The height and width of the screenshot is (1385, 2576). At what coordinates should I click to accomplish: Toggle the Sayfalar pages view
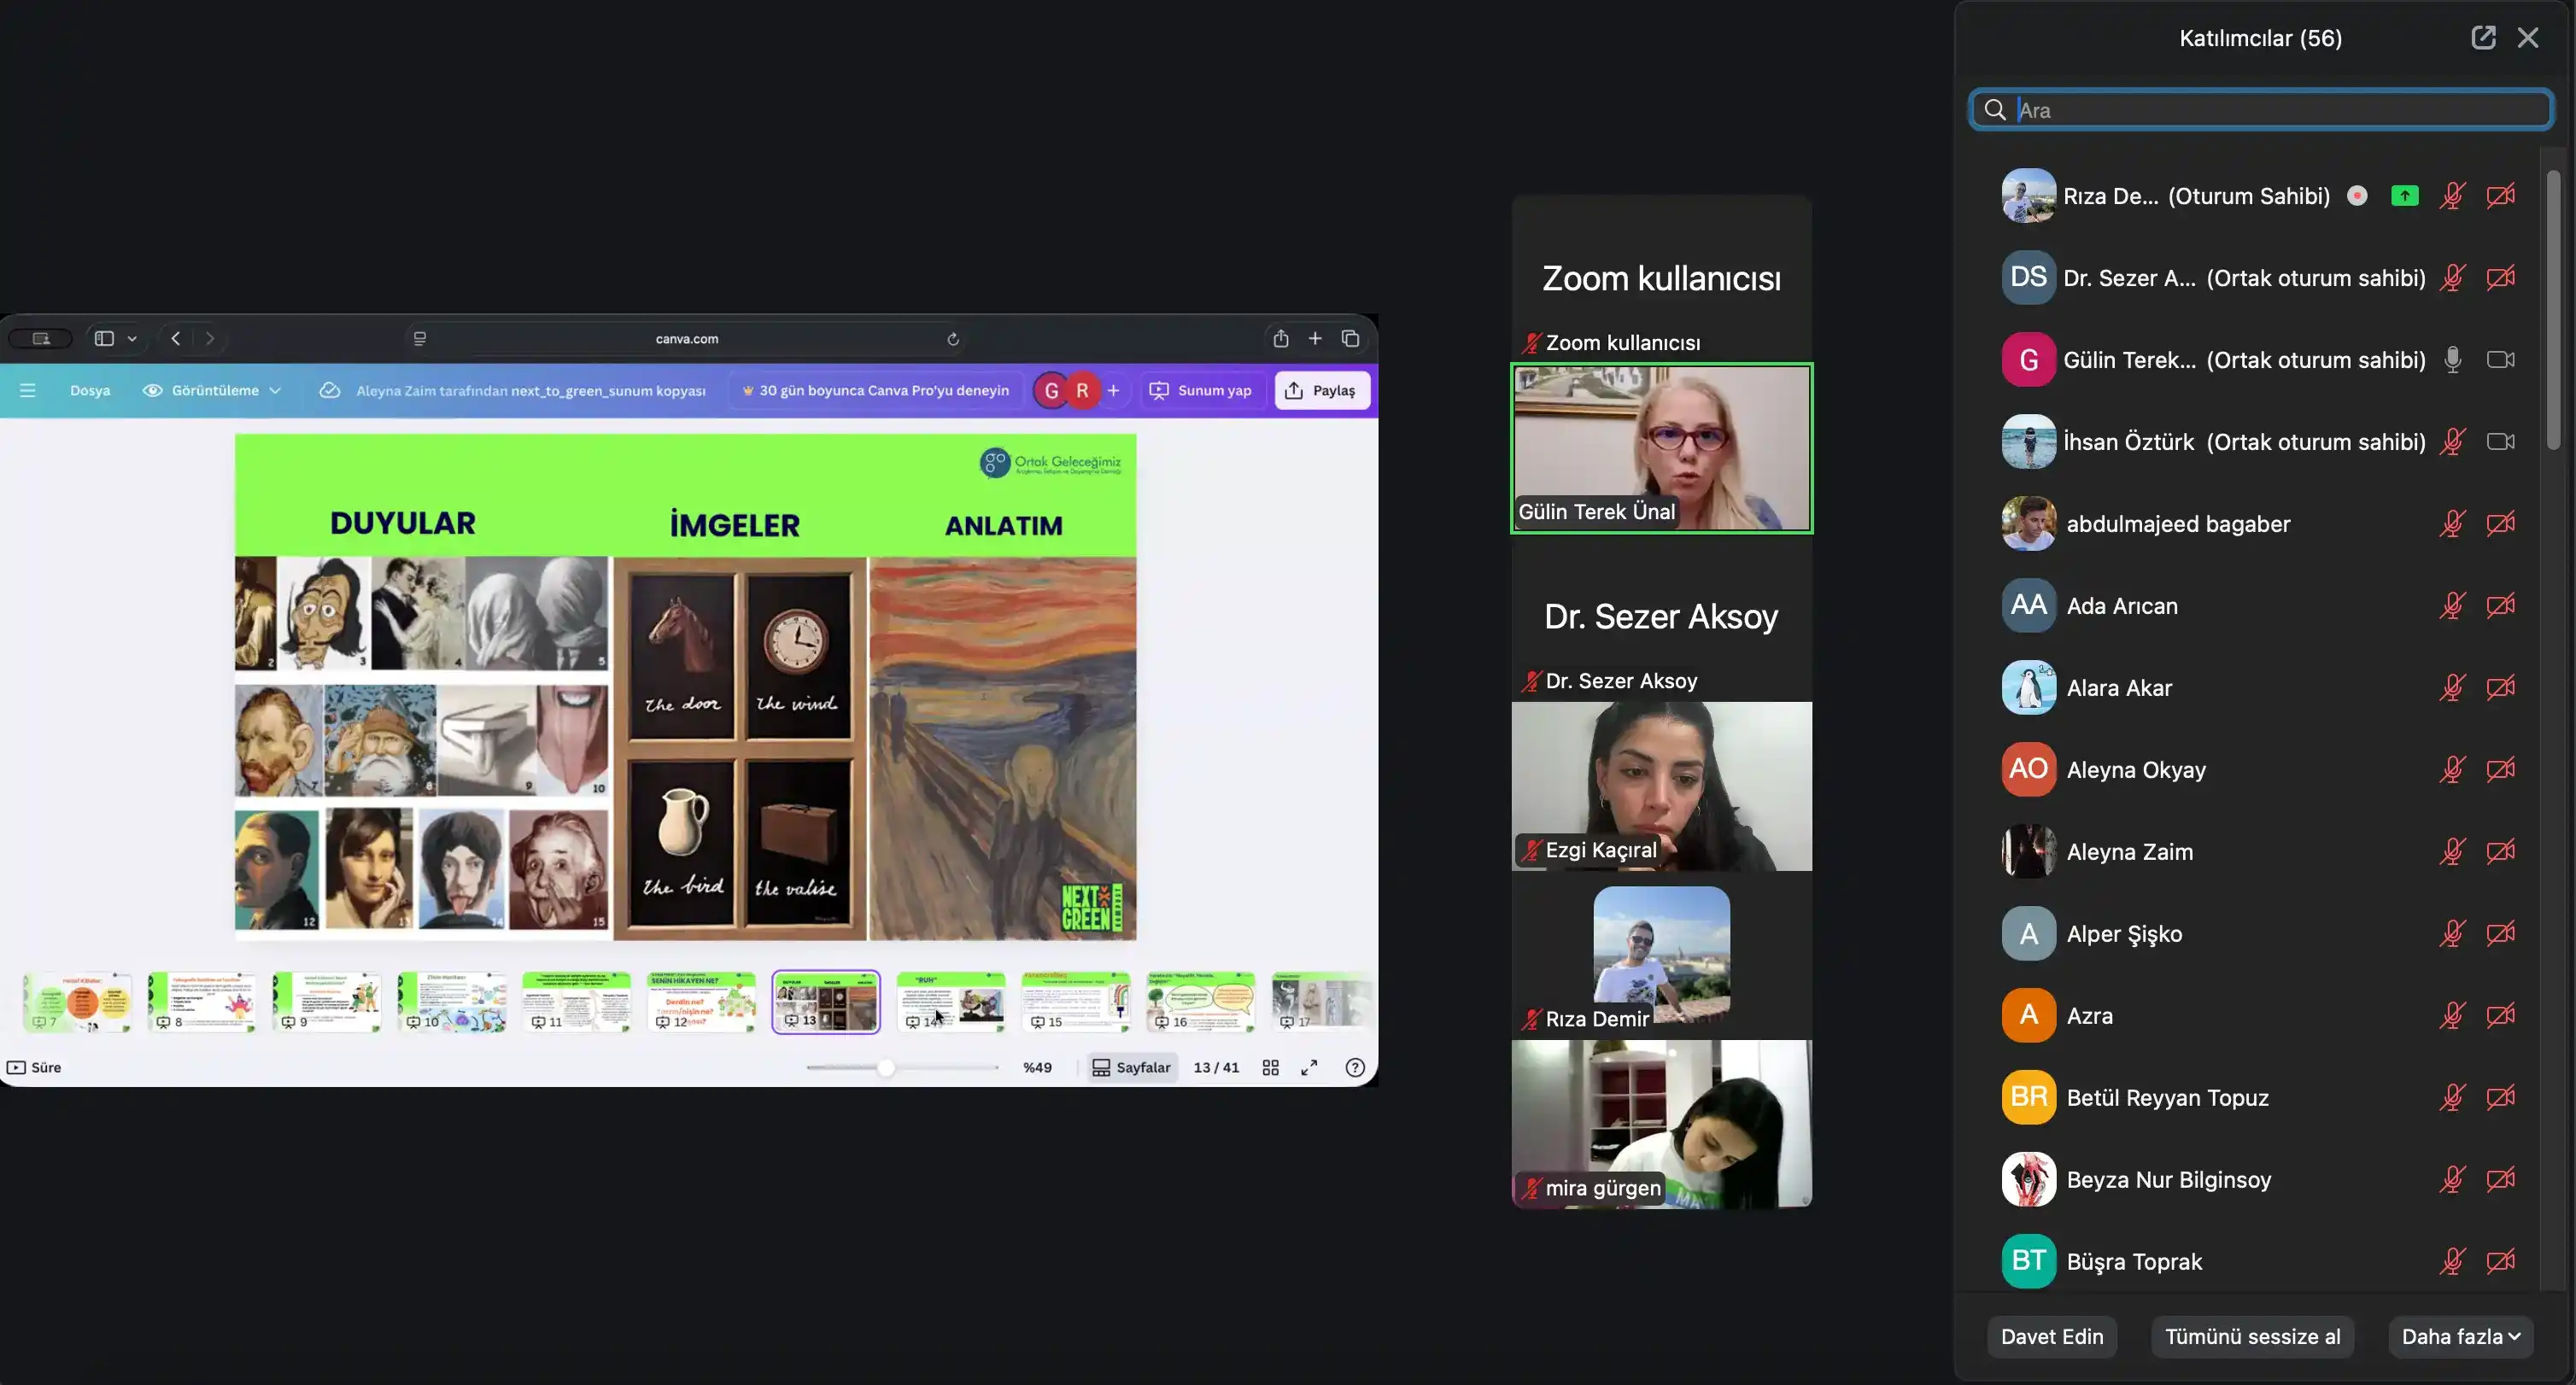tap(1130, 1067)
